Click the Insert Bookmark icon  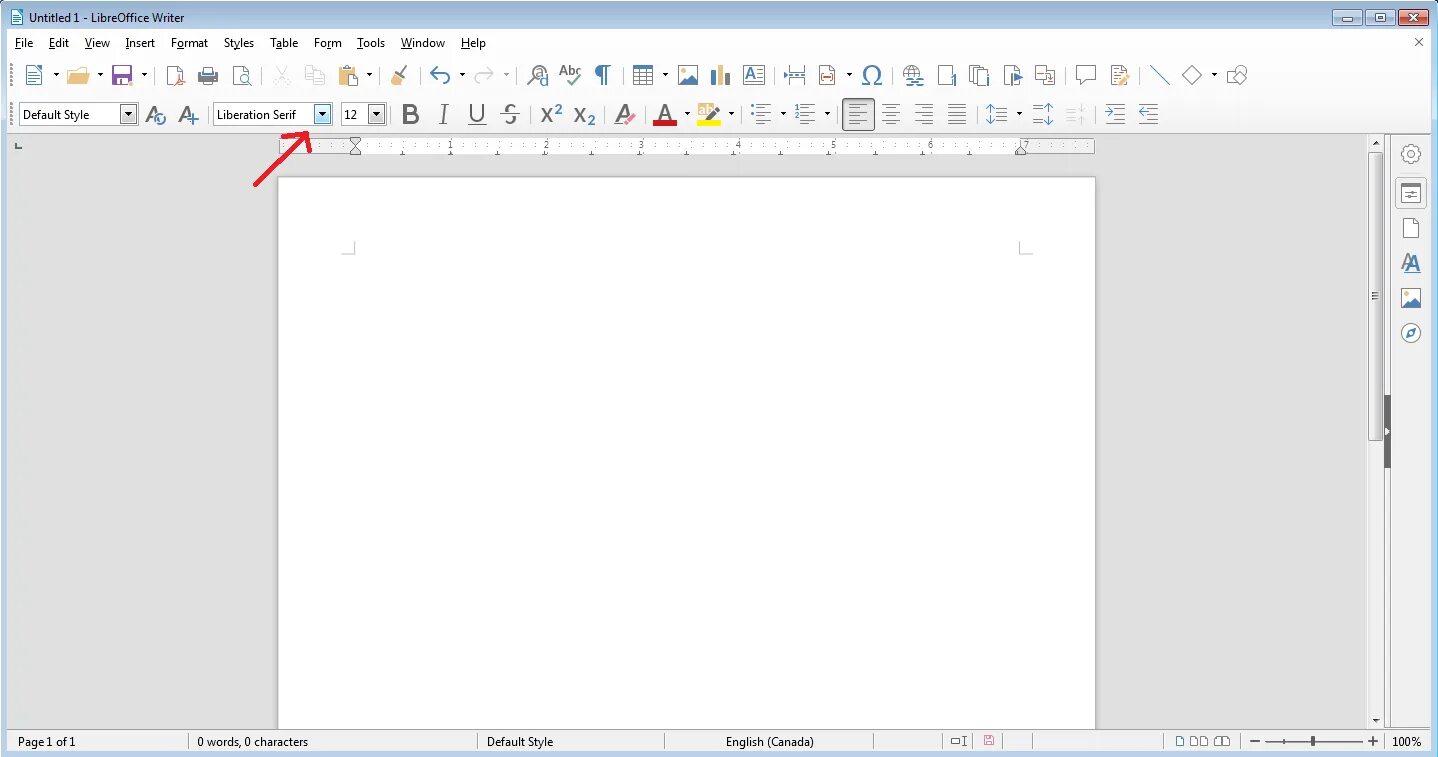coord(1012,75)
